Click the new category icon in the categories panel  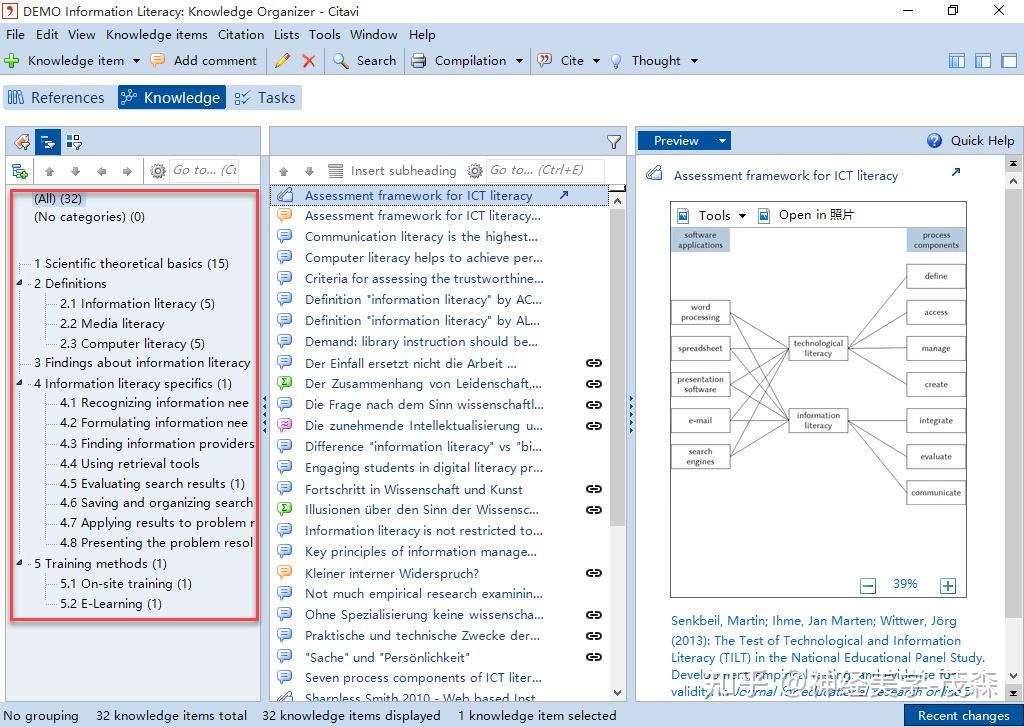(x=18, y=170)
